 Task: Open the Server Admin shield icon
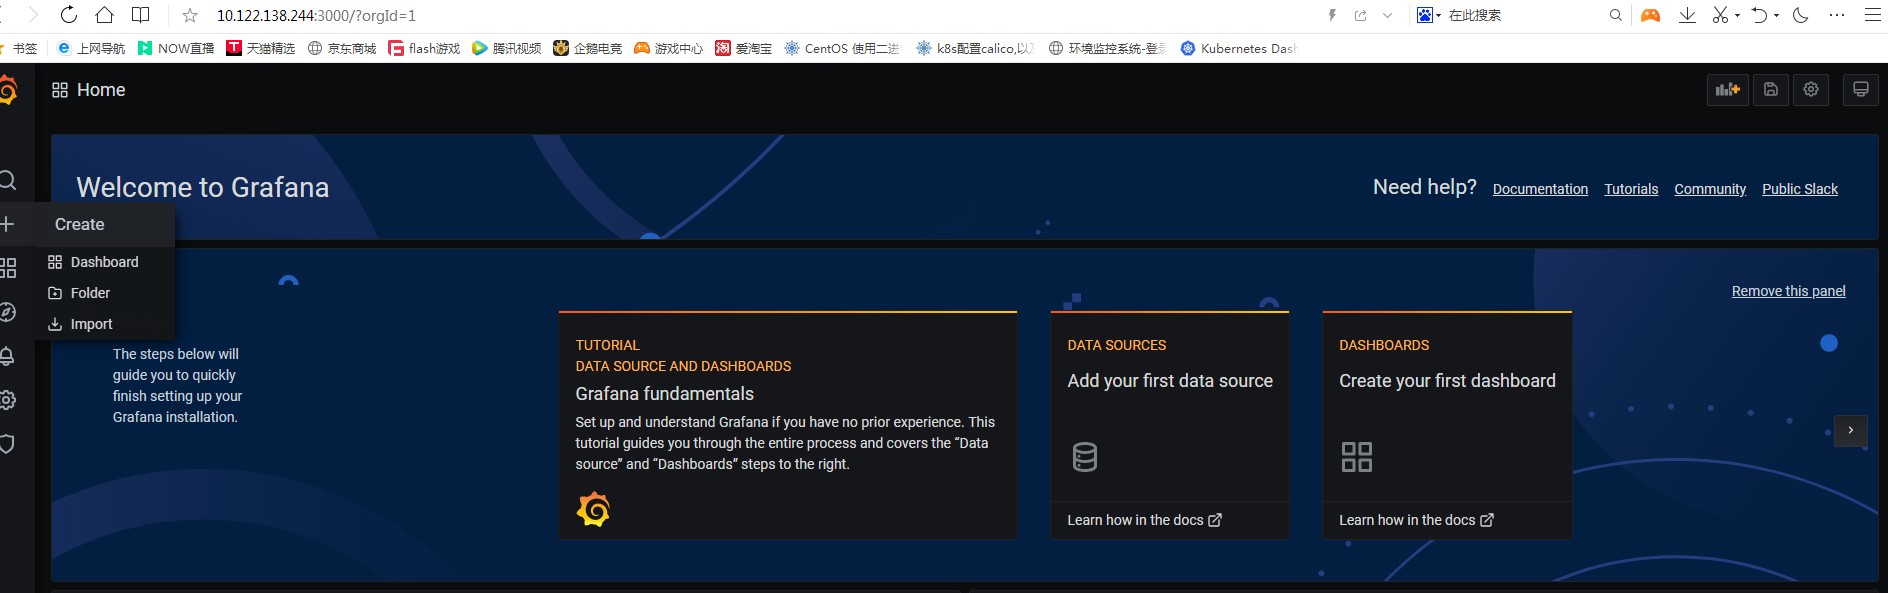coord(7,444)
